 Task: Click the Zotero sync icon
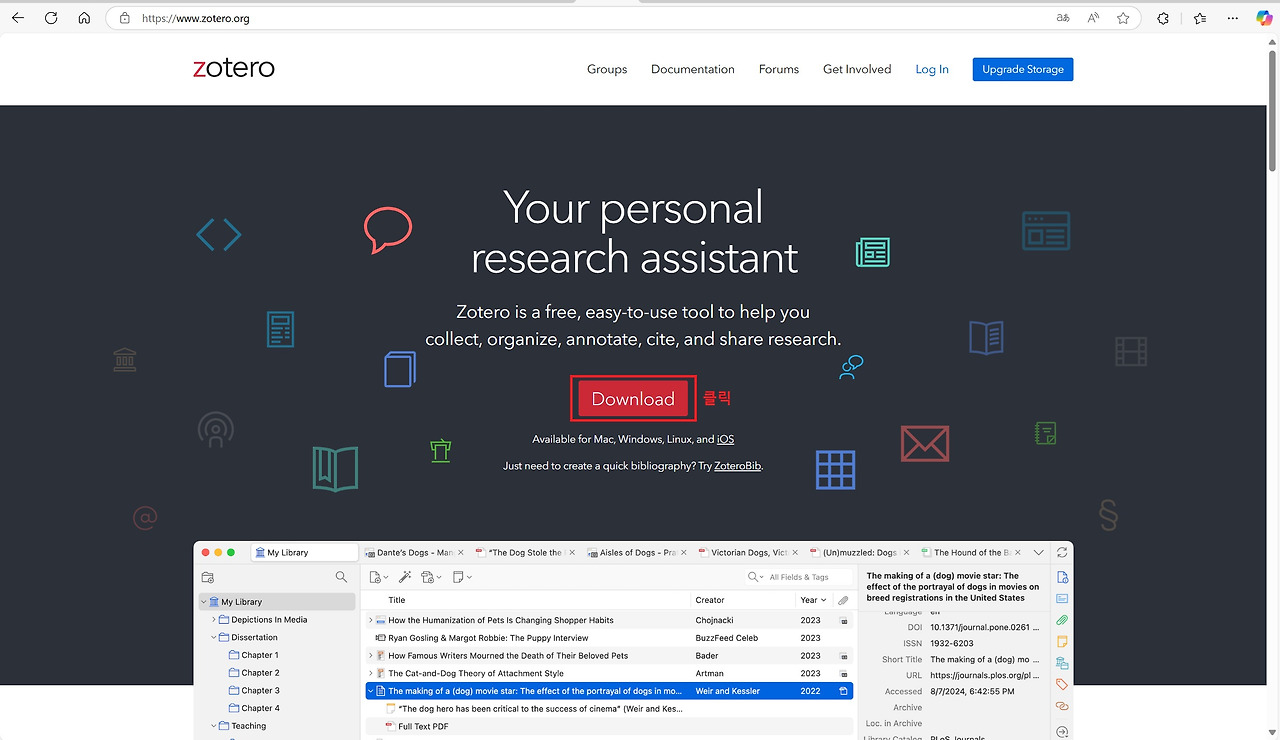tap(1062, 552)
